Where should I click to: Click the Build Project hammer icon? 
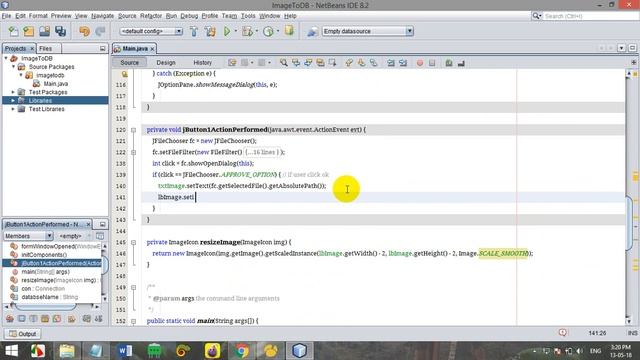194,31
